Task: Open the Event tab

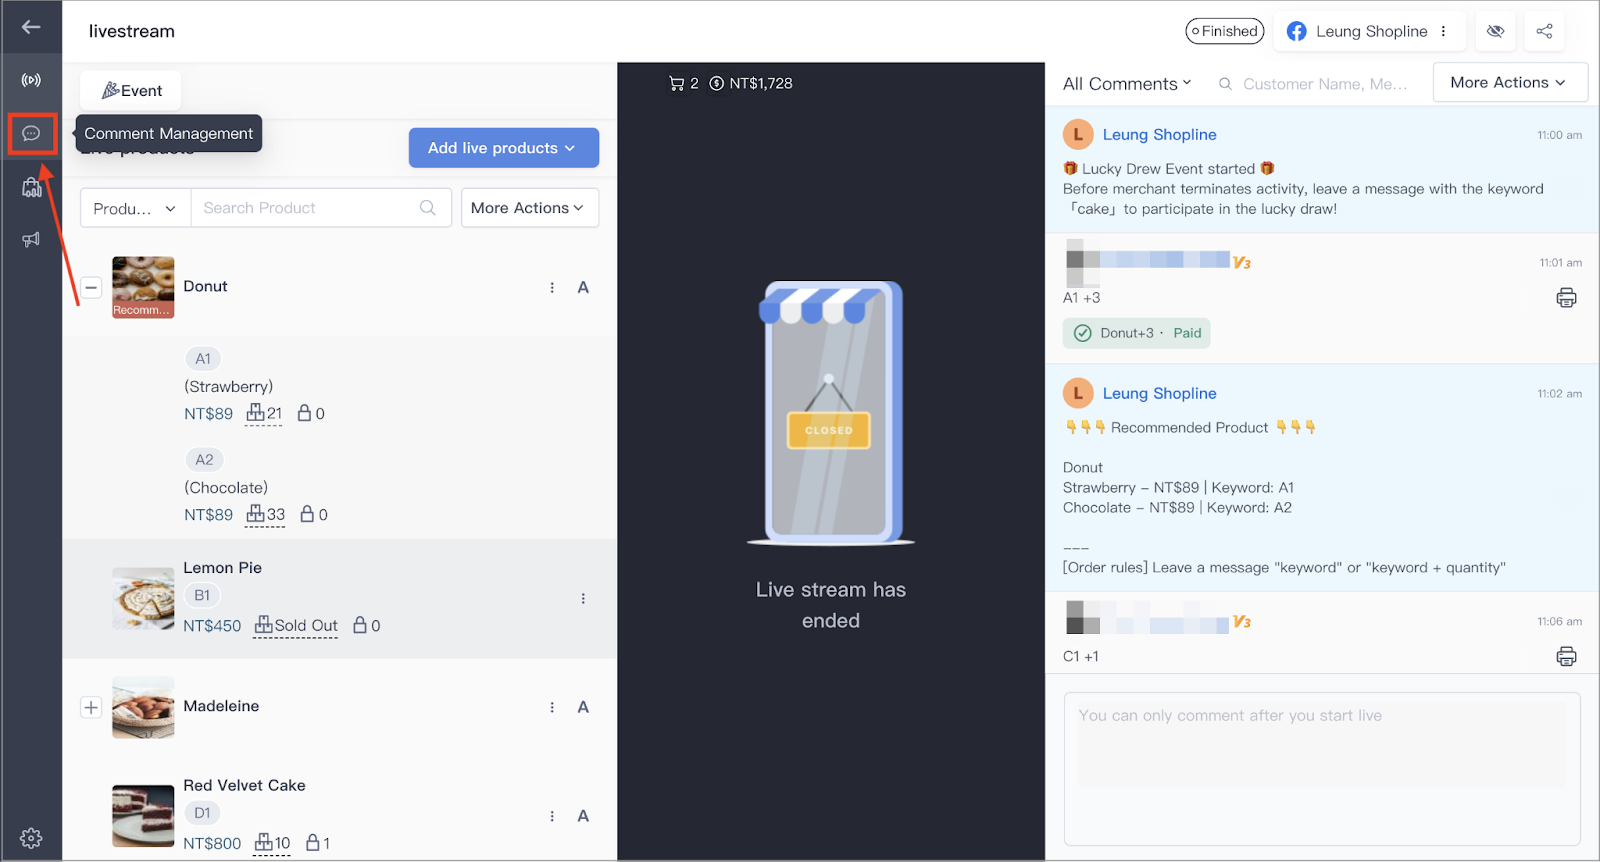Action: tap(131, 91)
